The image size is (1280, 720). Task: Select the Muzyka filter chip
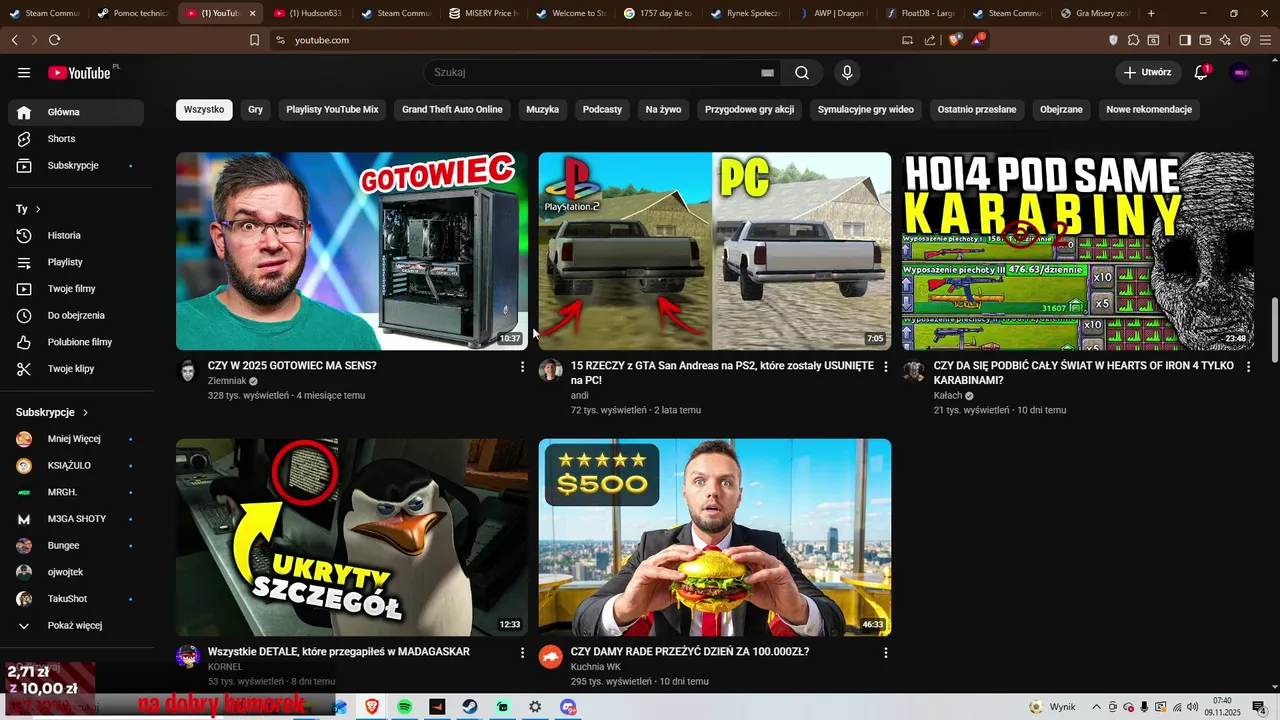click(543, 109)
